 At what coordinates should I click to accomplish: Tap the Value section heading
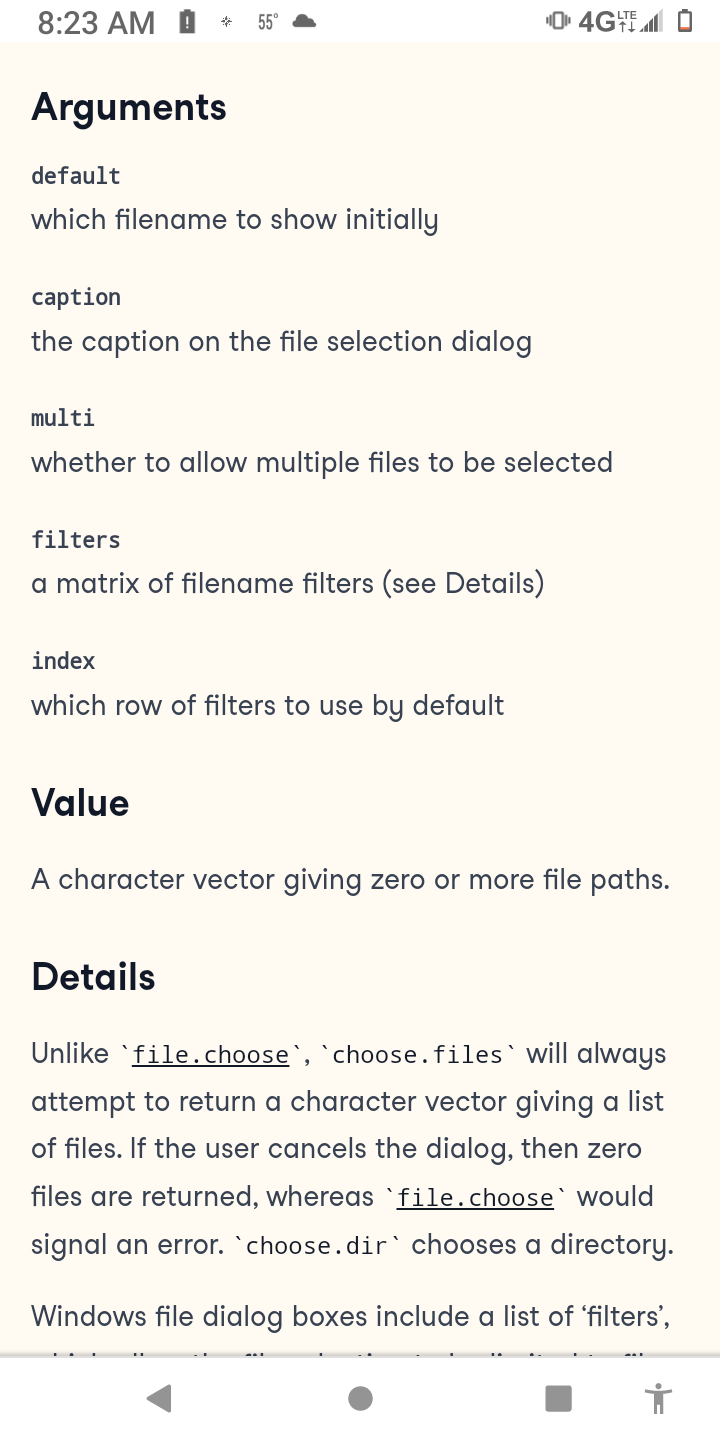click(x=80, y=803)
